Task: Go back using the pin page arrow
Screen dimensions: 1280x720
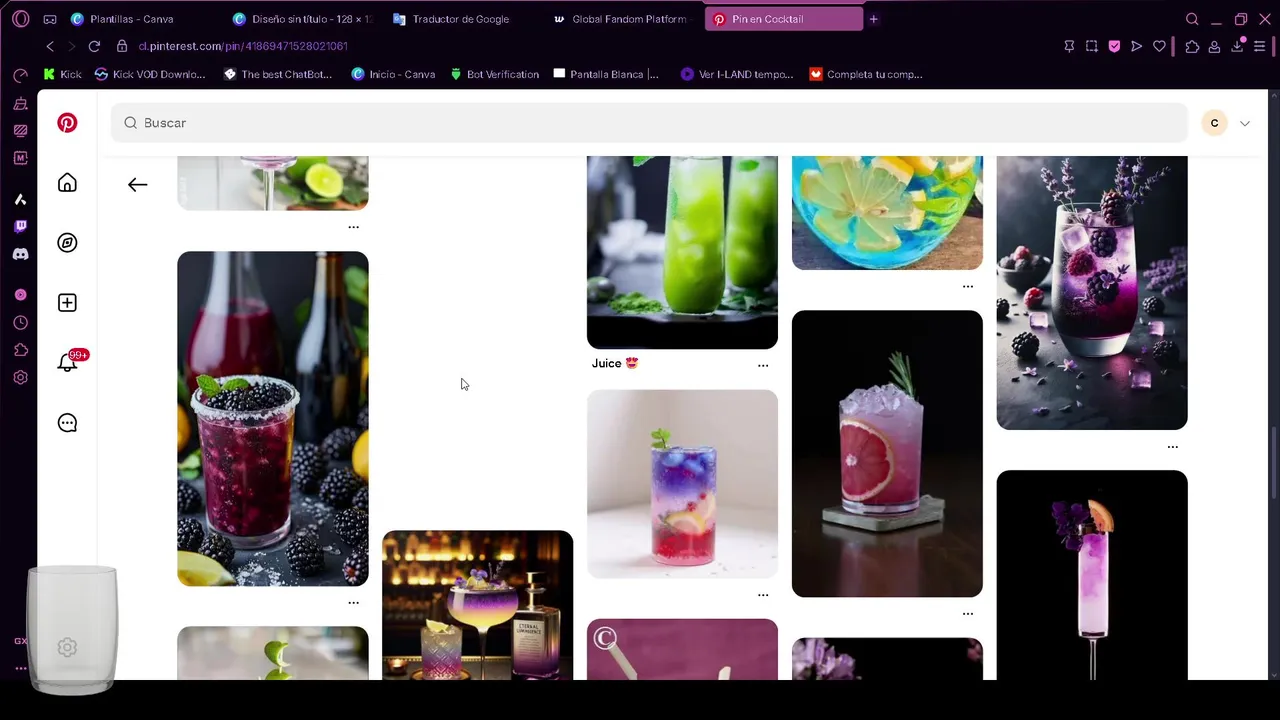Action: pyautogui.click(x=138, y=184)
